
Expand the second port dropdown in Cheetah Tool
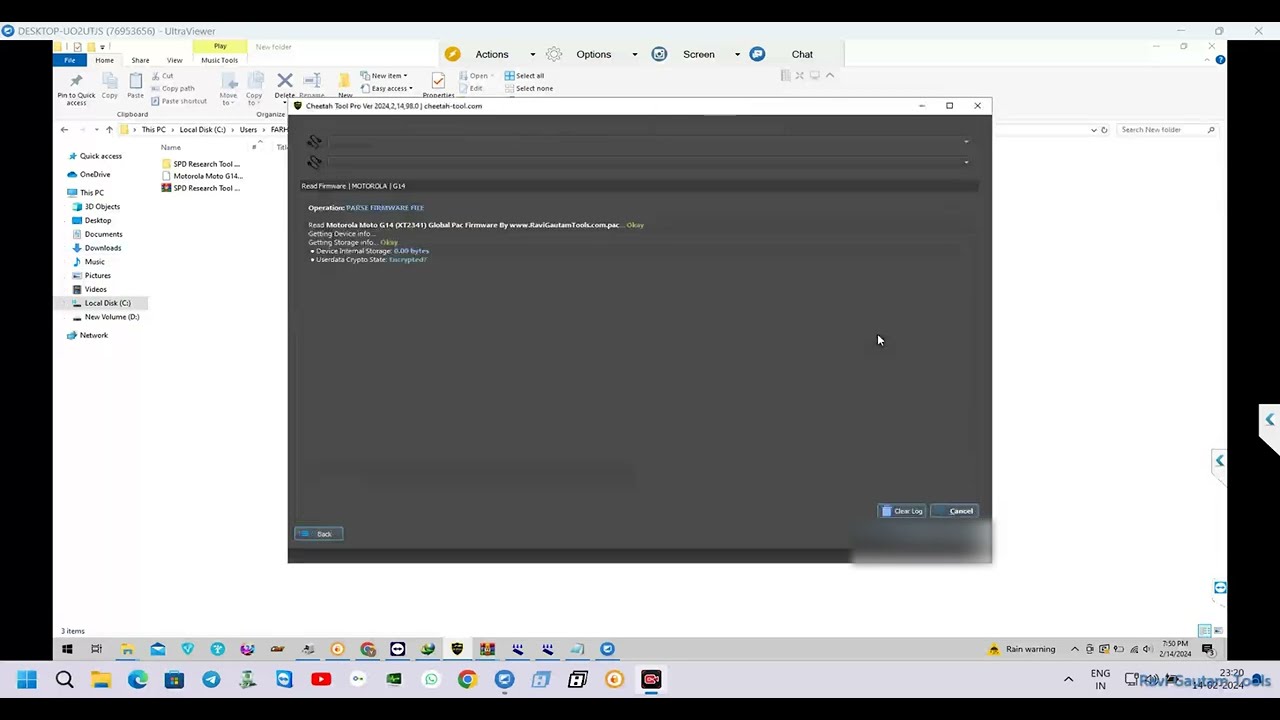click(x=966, y=162)
